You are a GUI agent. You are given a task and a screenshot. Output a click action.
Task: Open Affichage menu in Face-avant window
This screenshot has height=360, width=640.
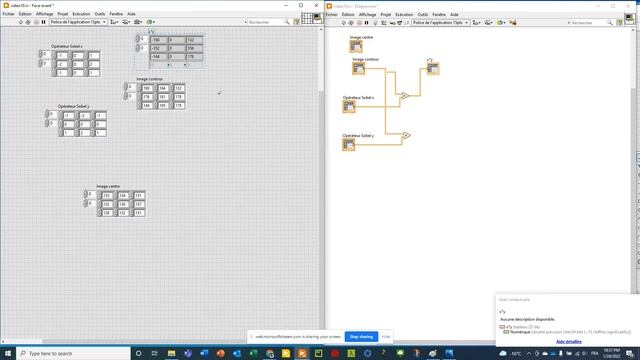point(44,14)
